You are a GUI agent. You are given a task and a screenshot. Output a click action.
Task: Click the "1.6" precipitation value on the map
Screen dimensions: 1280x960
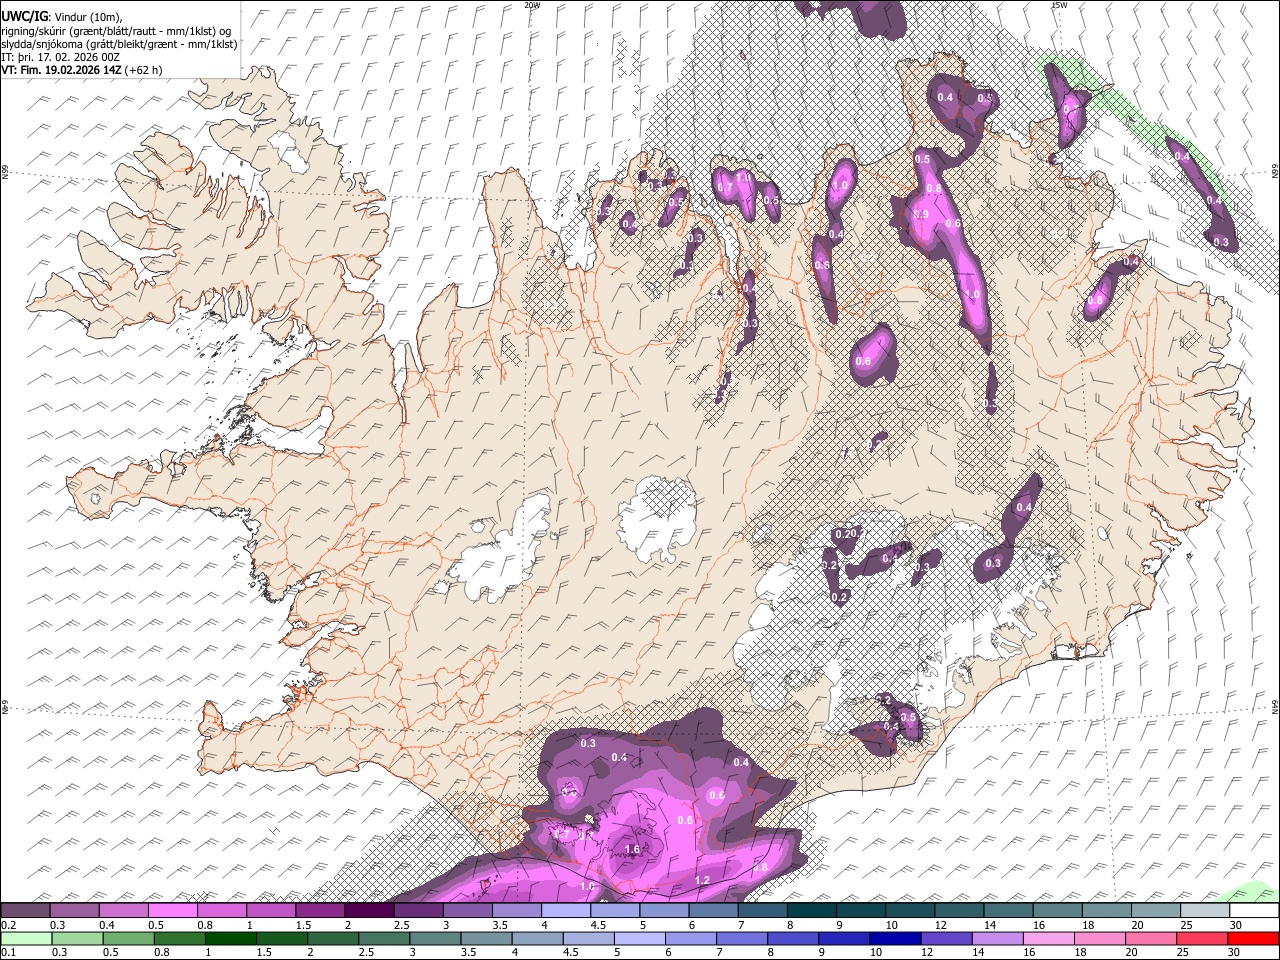tap(632, 850)
